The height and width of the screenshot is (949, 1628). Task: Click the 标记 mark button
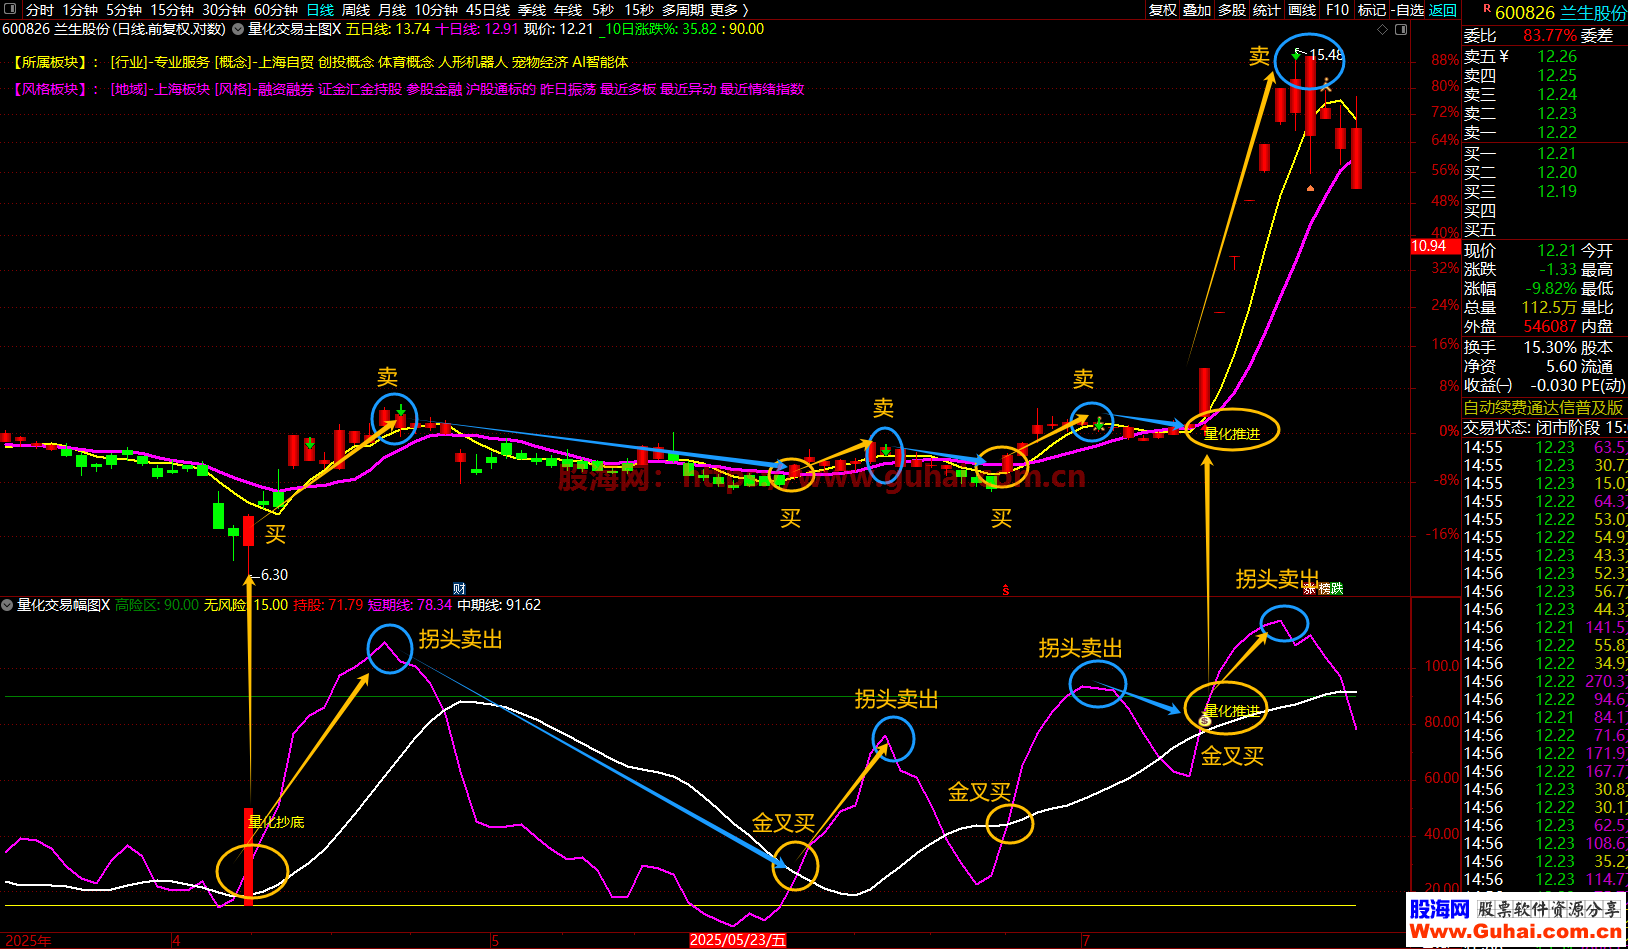tap(1372, 10)
